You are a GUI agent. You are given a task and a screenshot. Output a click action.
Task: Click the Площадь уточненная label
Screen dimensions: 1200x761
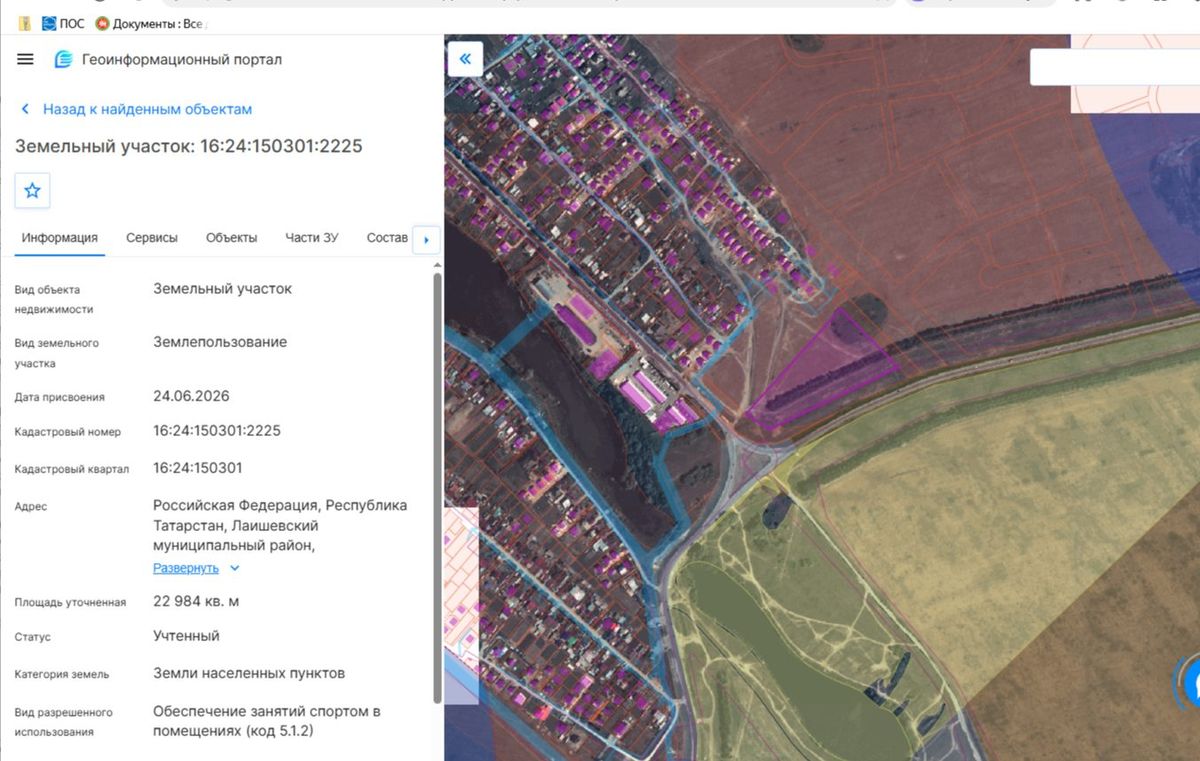coord(70,602)
